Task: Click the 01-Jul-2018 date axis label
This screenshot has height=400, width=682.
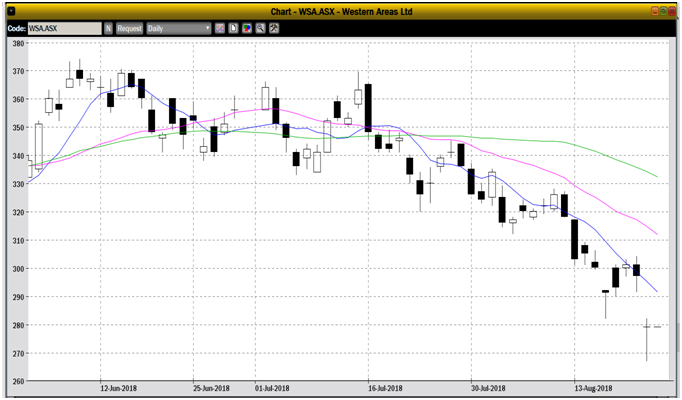Action: (x=272, y=388)
